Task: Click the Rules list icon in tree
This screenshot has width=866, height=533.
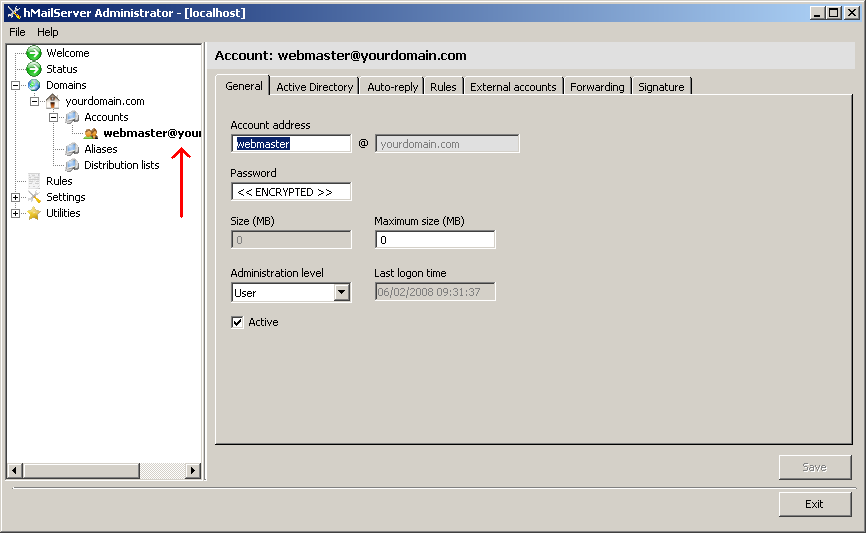Action: click(x=34, y=181)
